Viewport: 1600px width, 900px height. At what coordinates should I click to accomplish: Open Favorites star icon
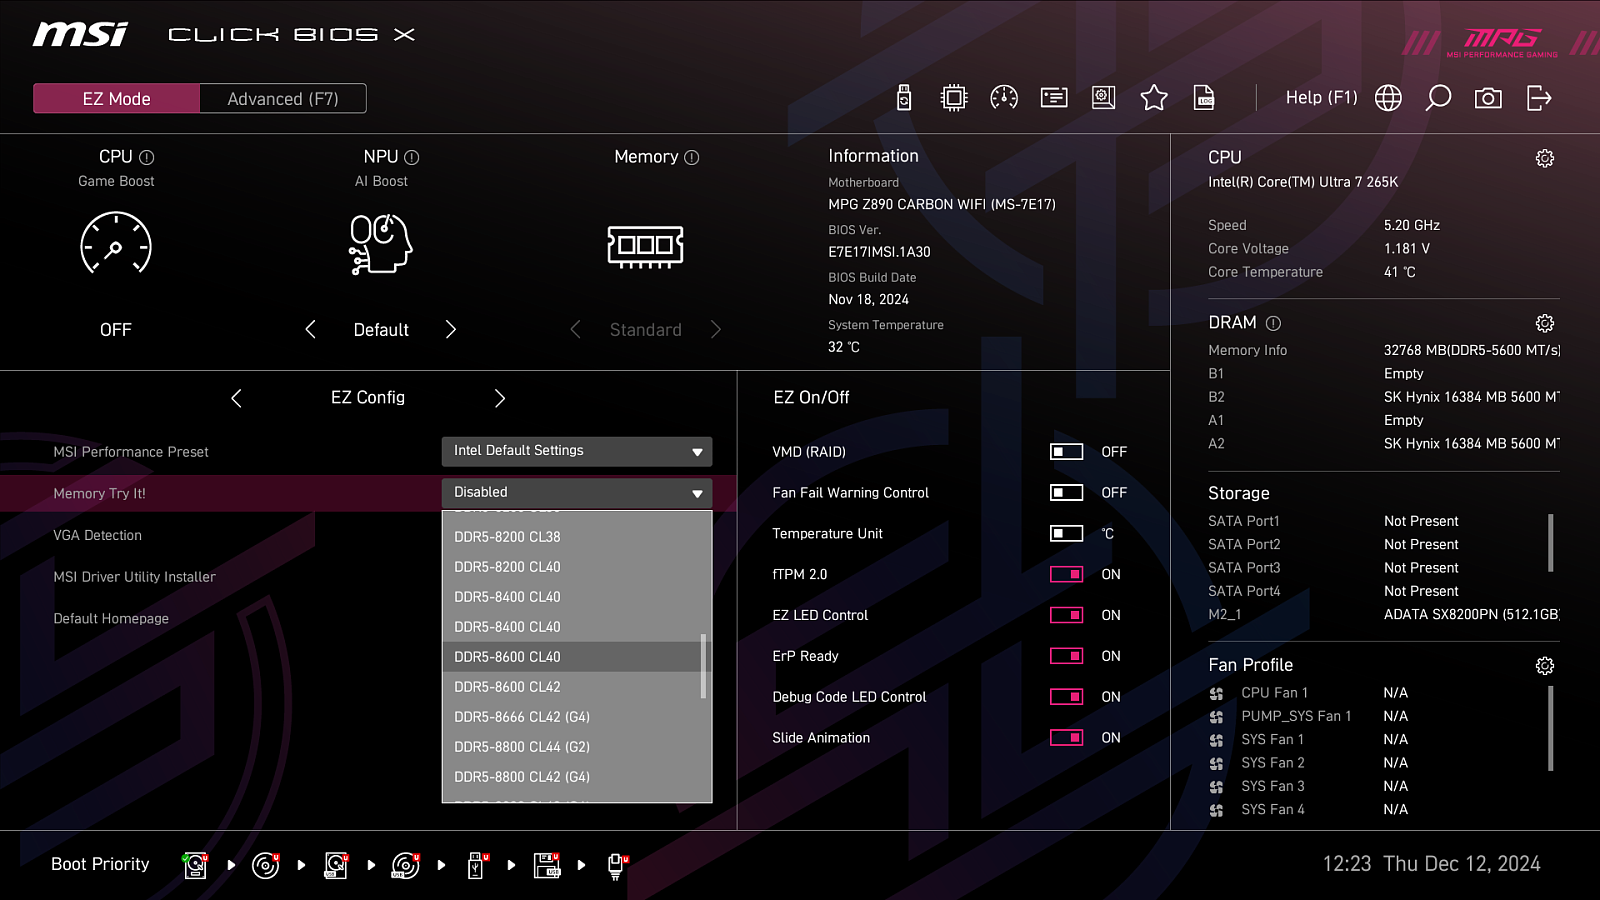click(1154, 97)
